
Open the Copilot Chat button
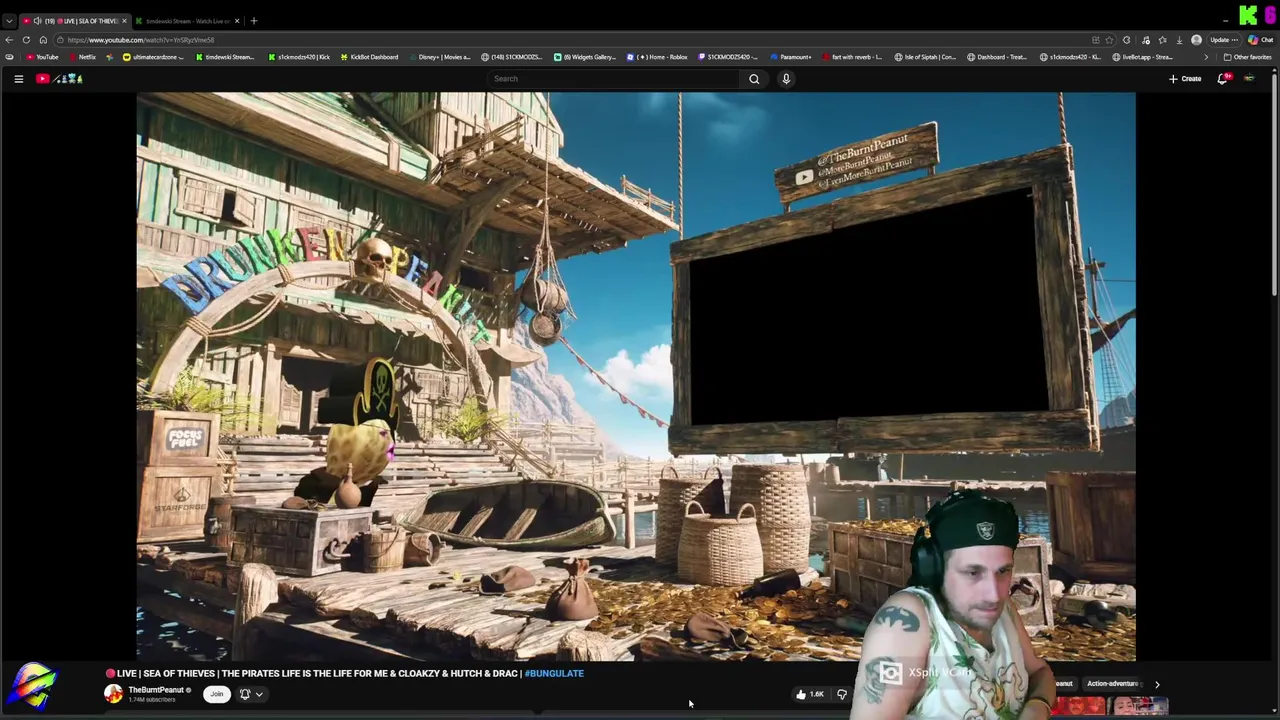(1261, 40)
